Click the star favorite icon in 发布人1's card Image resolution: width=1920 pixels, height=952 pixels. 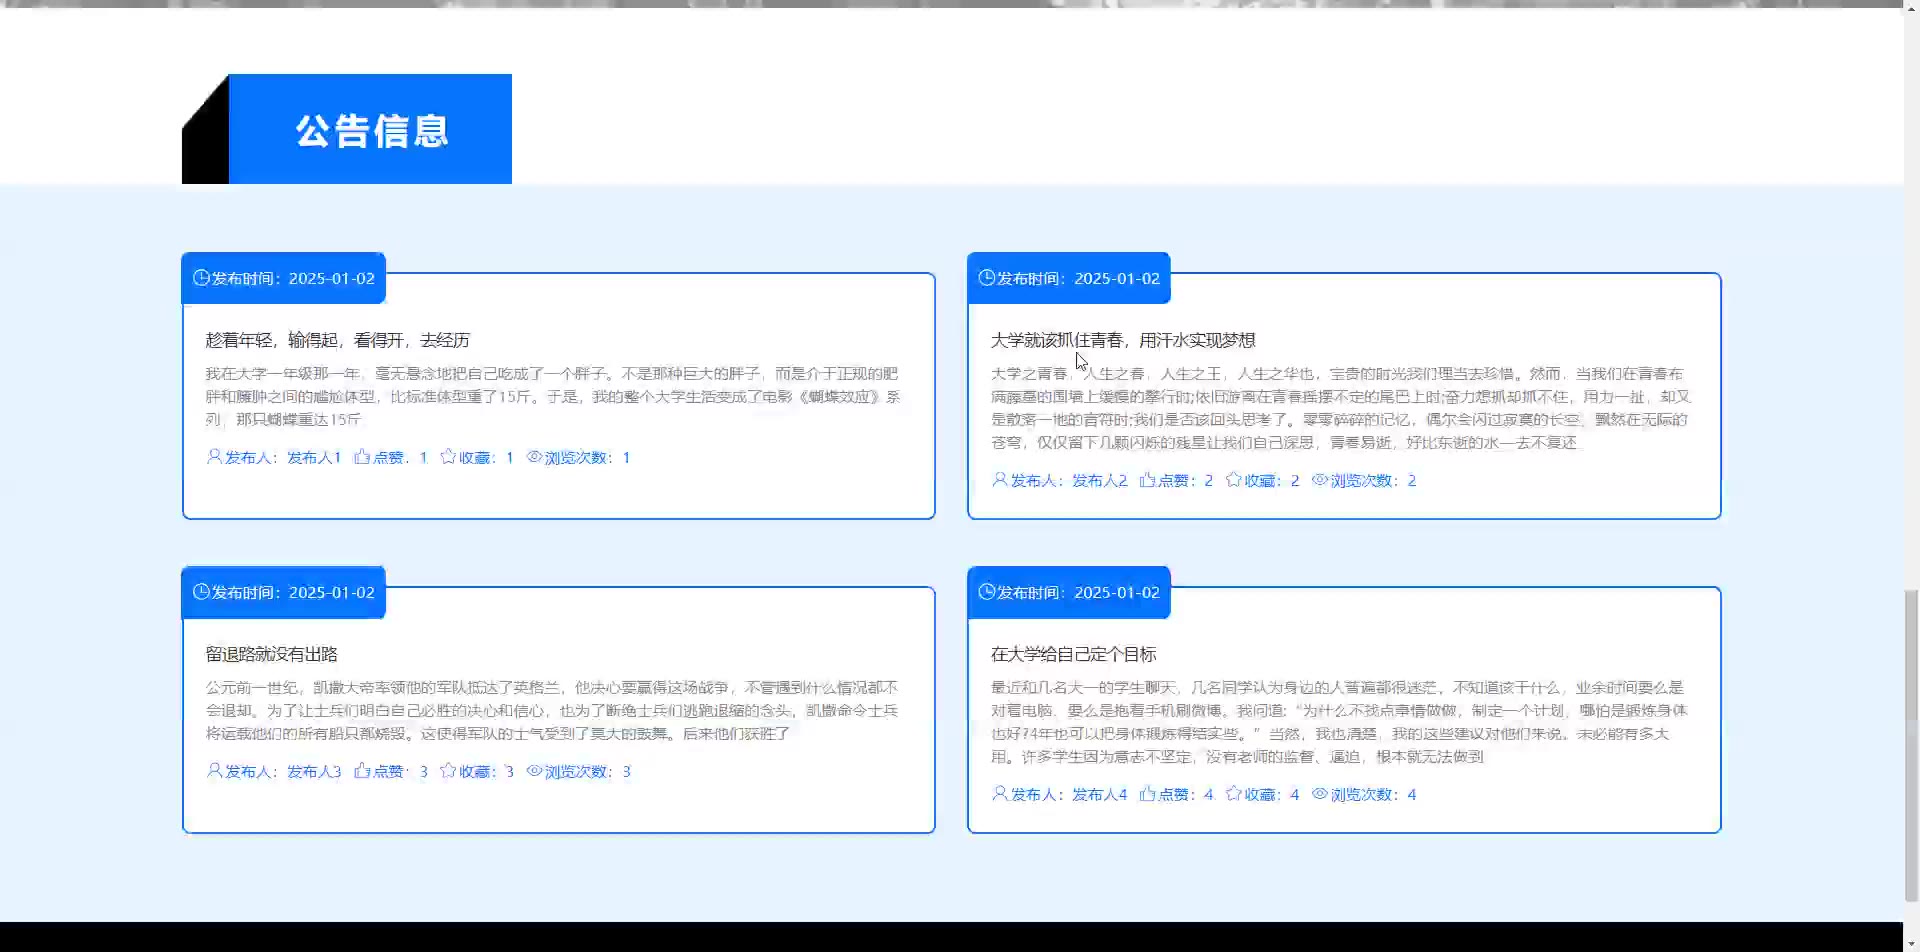448,457
